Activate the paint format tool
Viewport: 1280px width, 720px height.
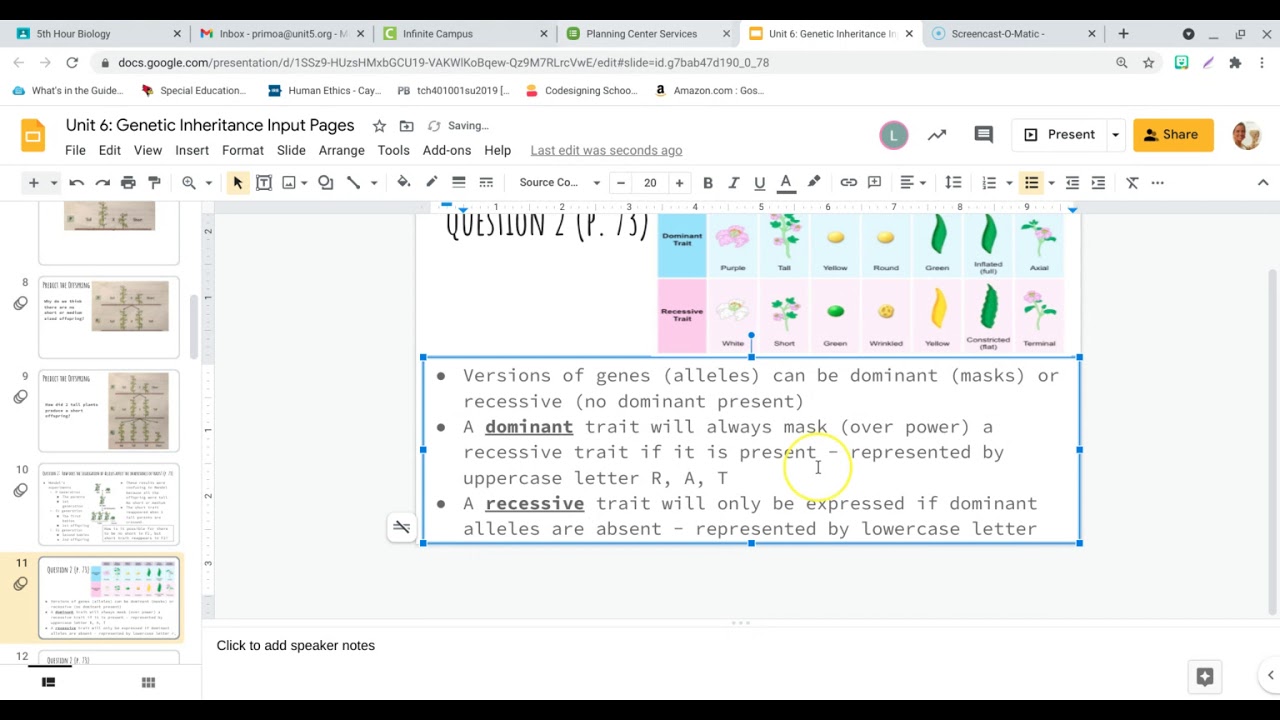coord(154,183)
